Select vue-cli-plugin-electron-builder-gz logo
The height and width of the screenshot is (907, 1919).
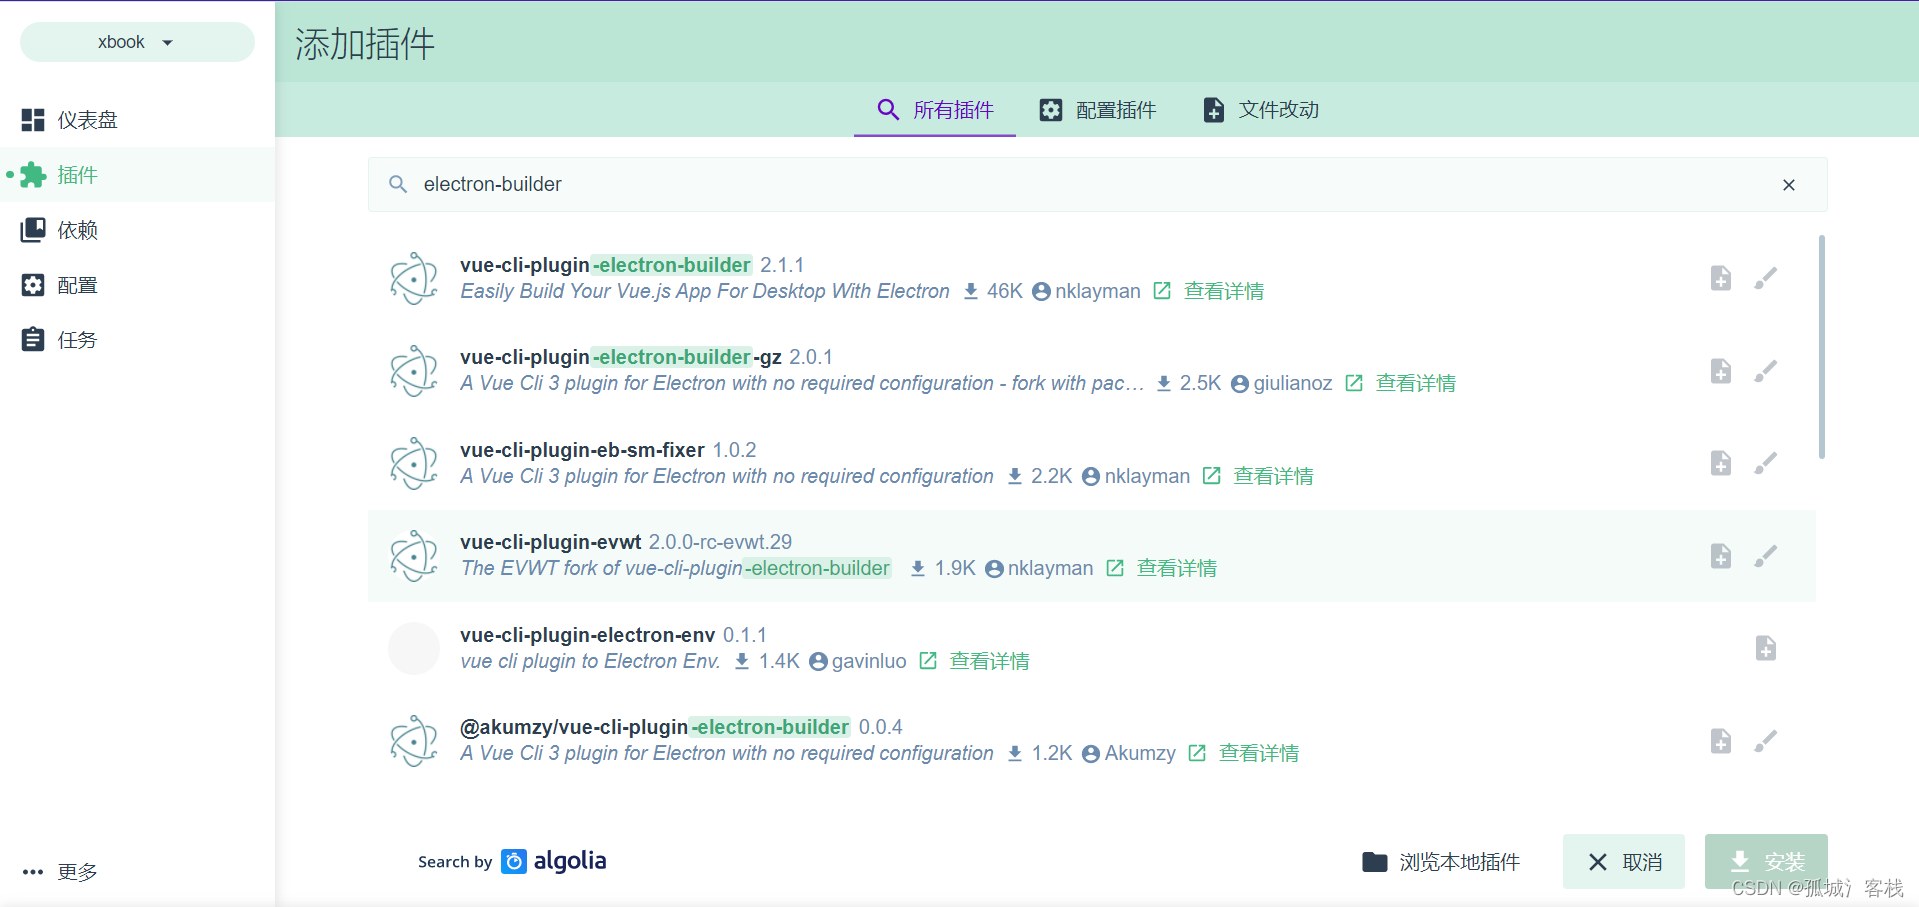[414, 371]
